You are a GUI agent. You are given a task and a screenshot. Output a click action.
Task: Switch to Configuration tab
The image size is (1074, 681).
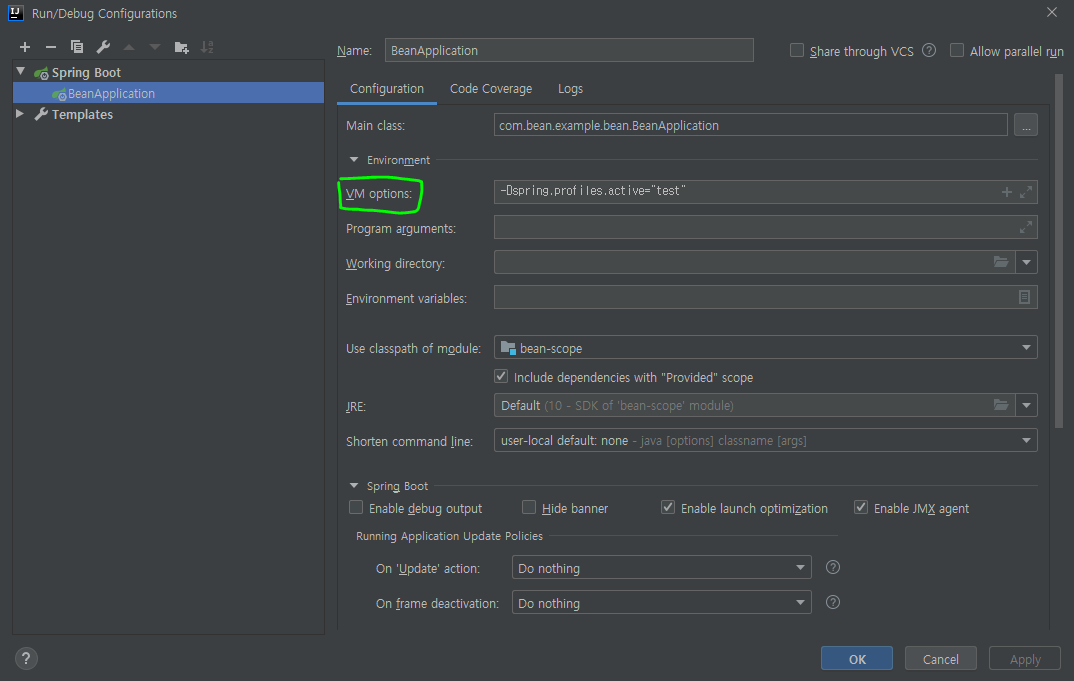pyautogui.click(x=386, y=88)
